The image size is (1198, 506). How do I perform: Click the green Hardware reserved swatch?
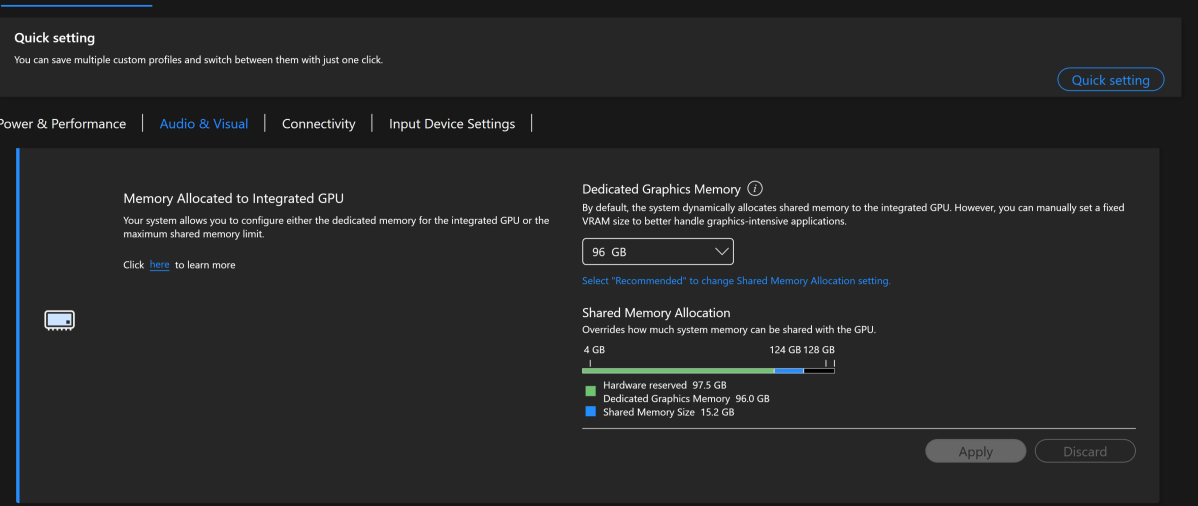[591, 391]
